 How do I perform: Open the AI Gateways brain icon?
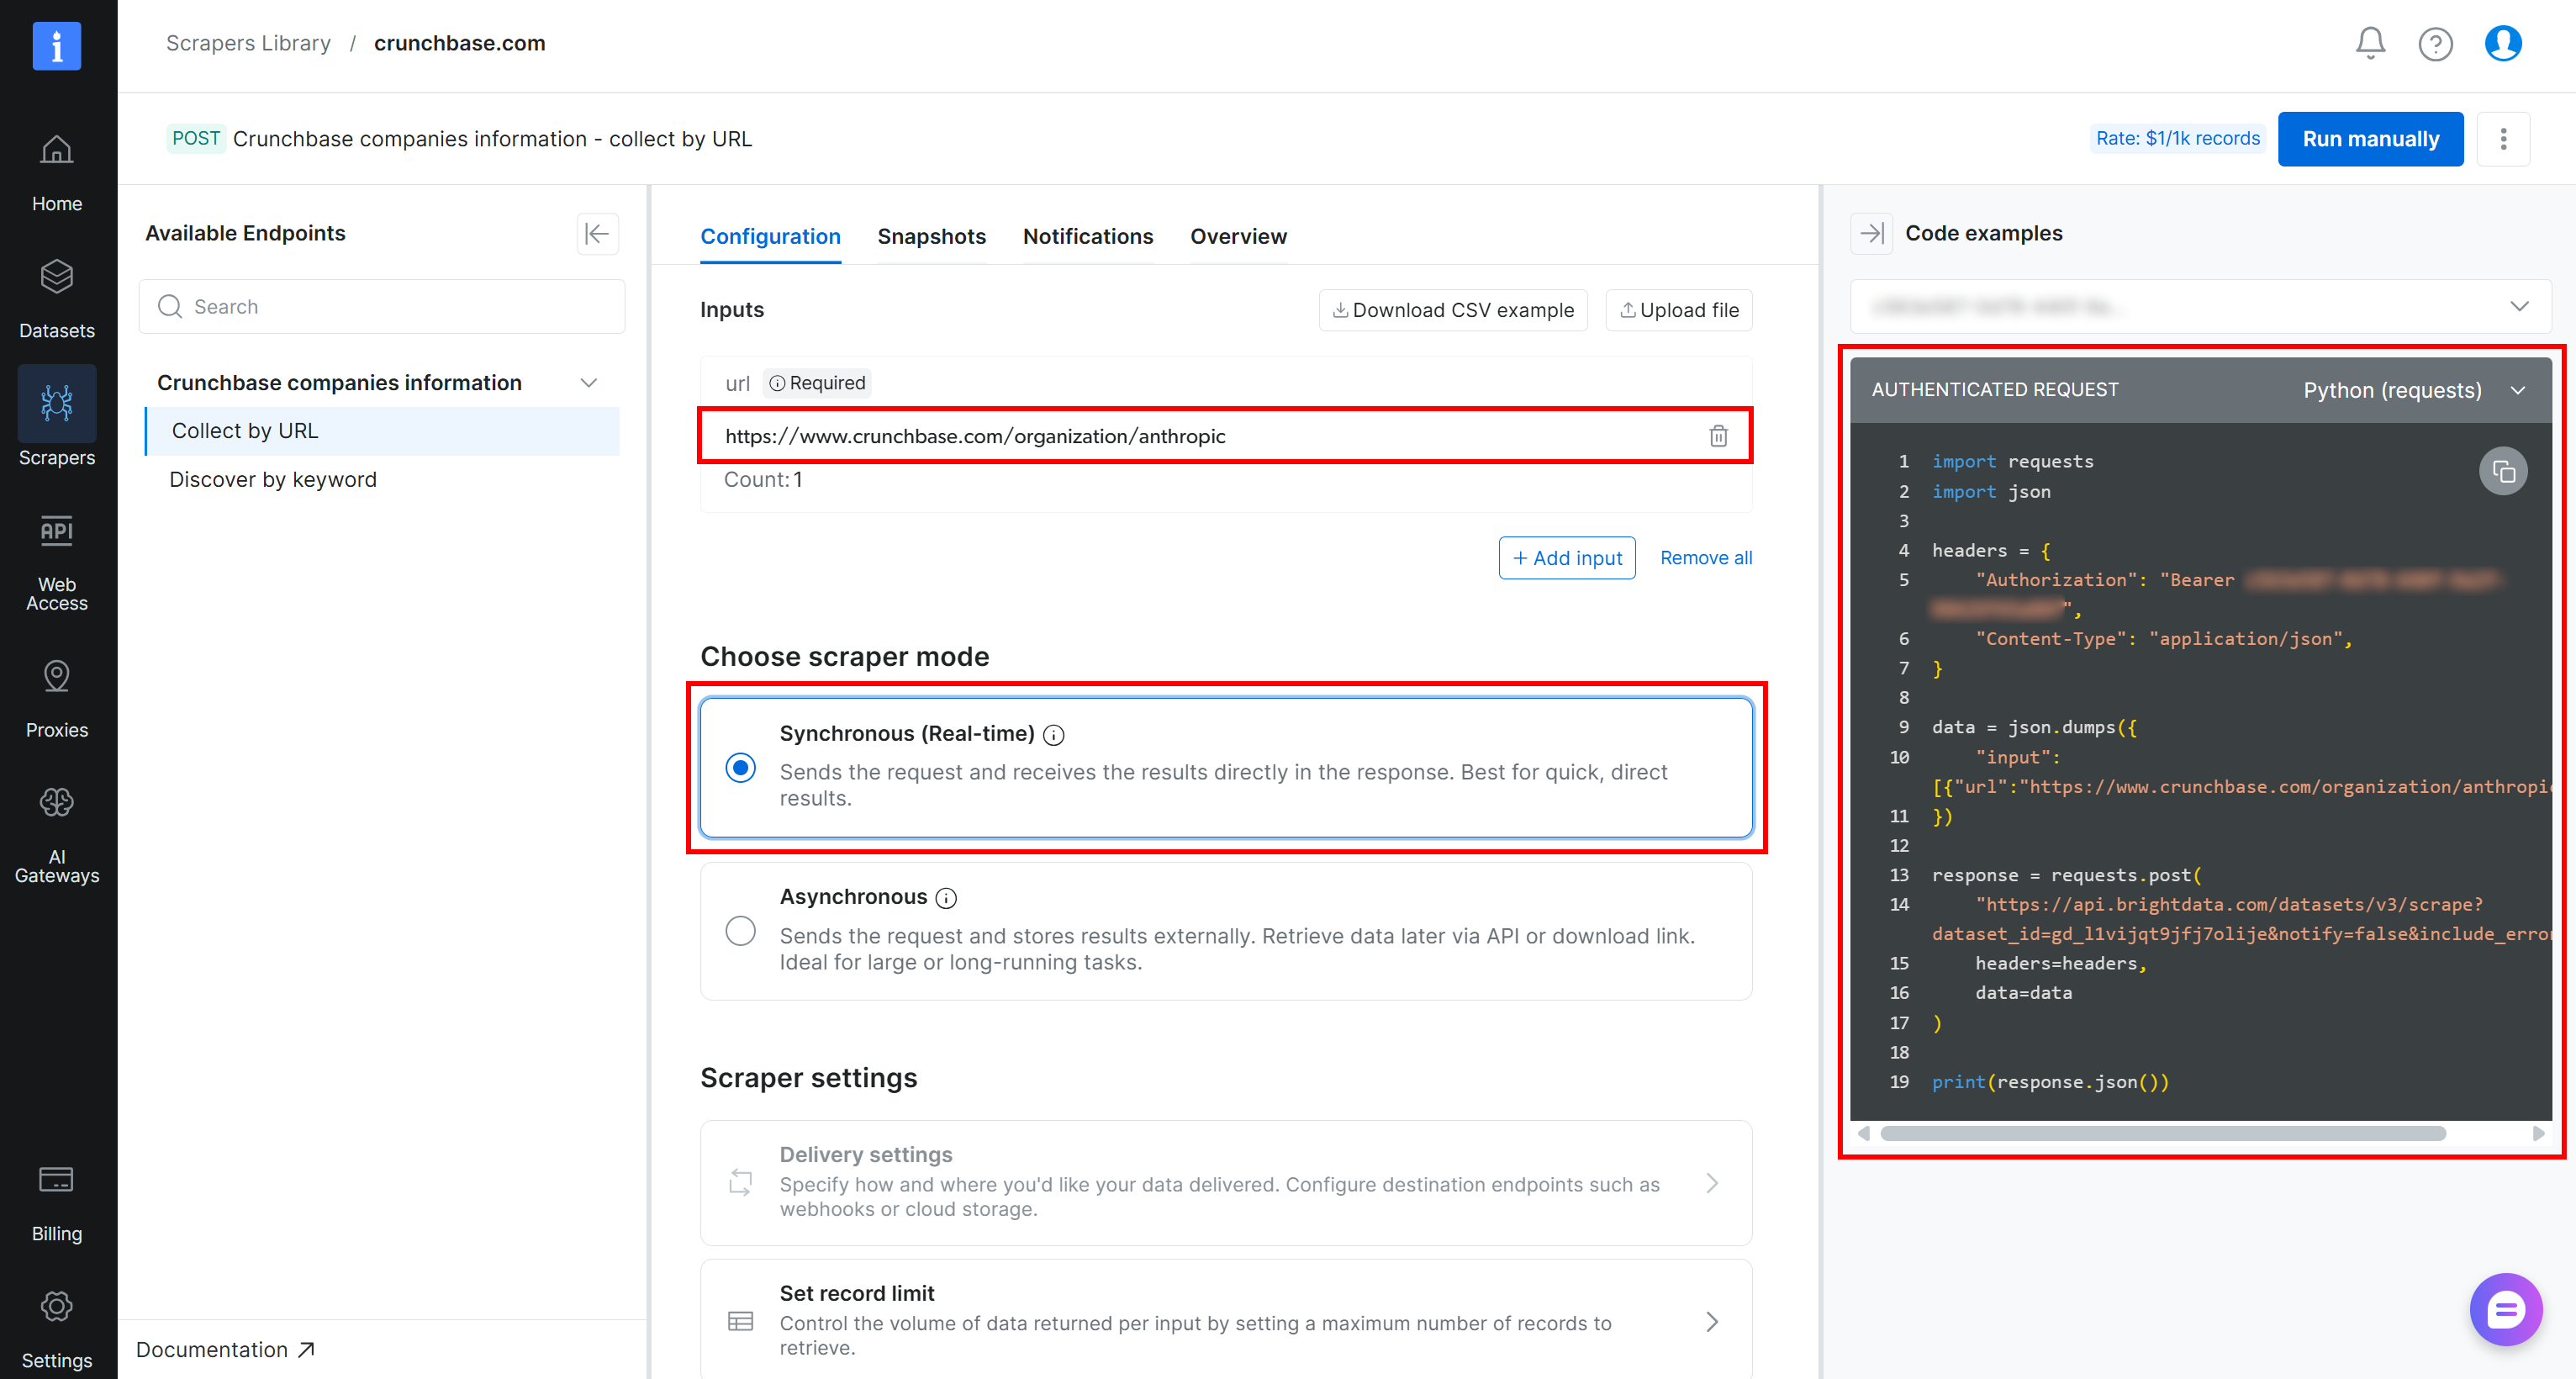click(x=56, y=803)
